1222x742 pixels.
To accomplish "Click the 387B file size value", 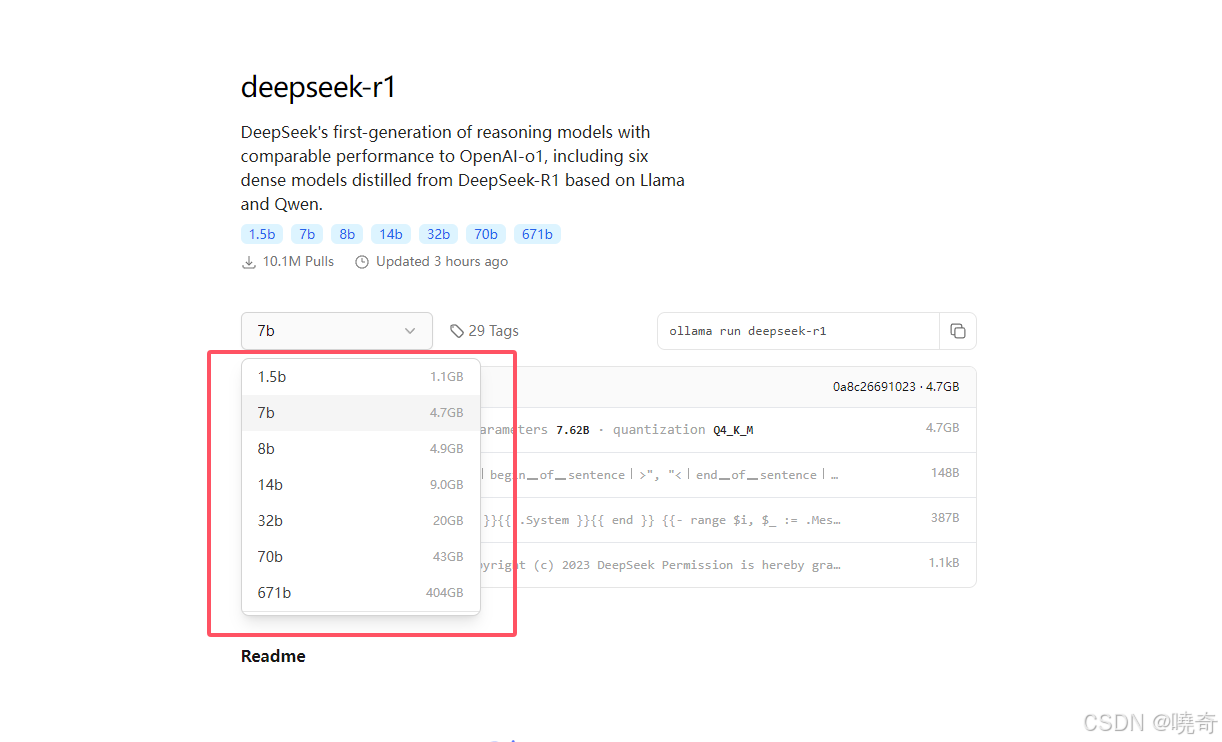I will point(945,518).
